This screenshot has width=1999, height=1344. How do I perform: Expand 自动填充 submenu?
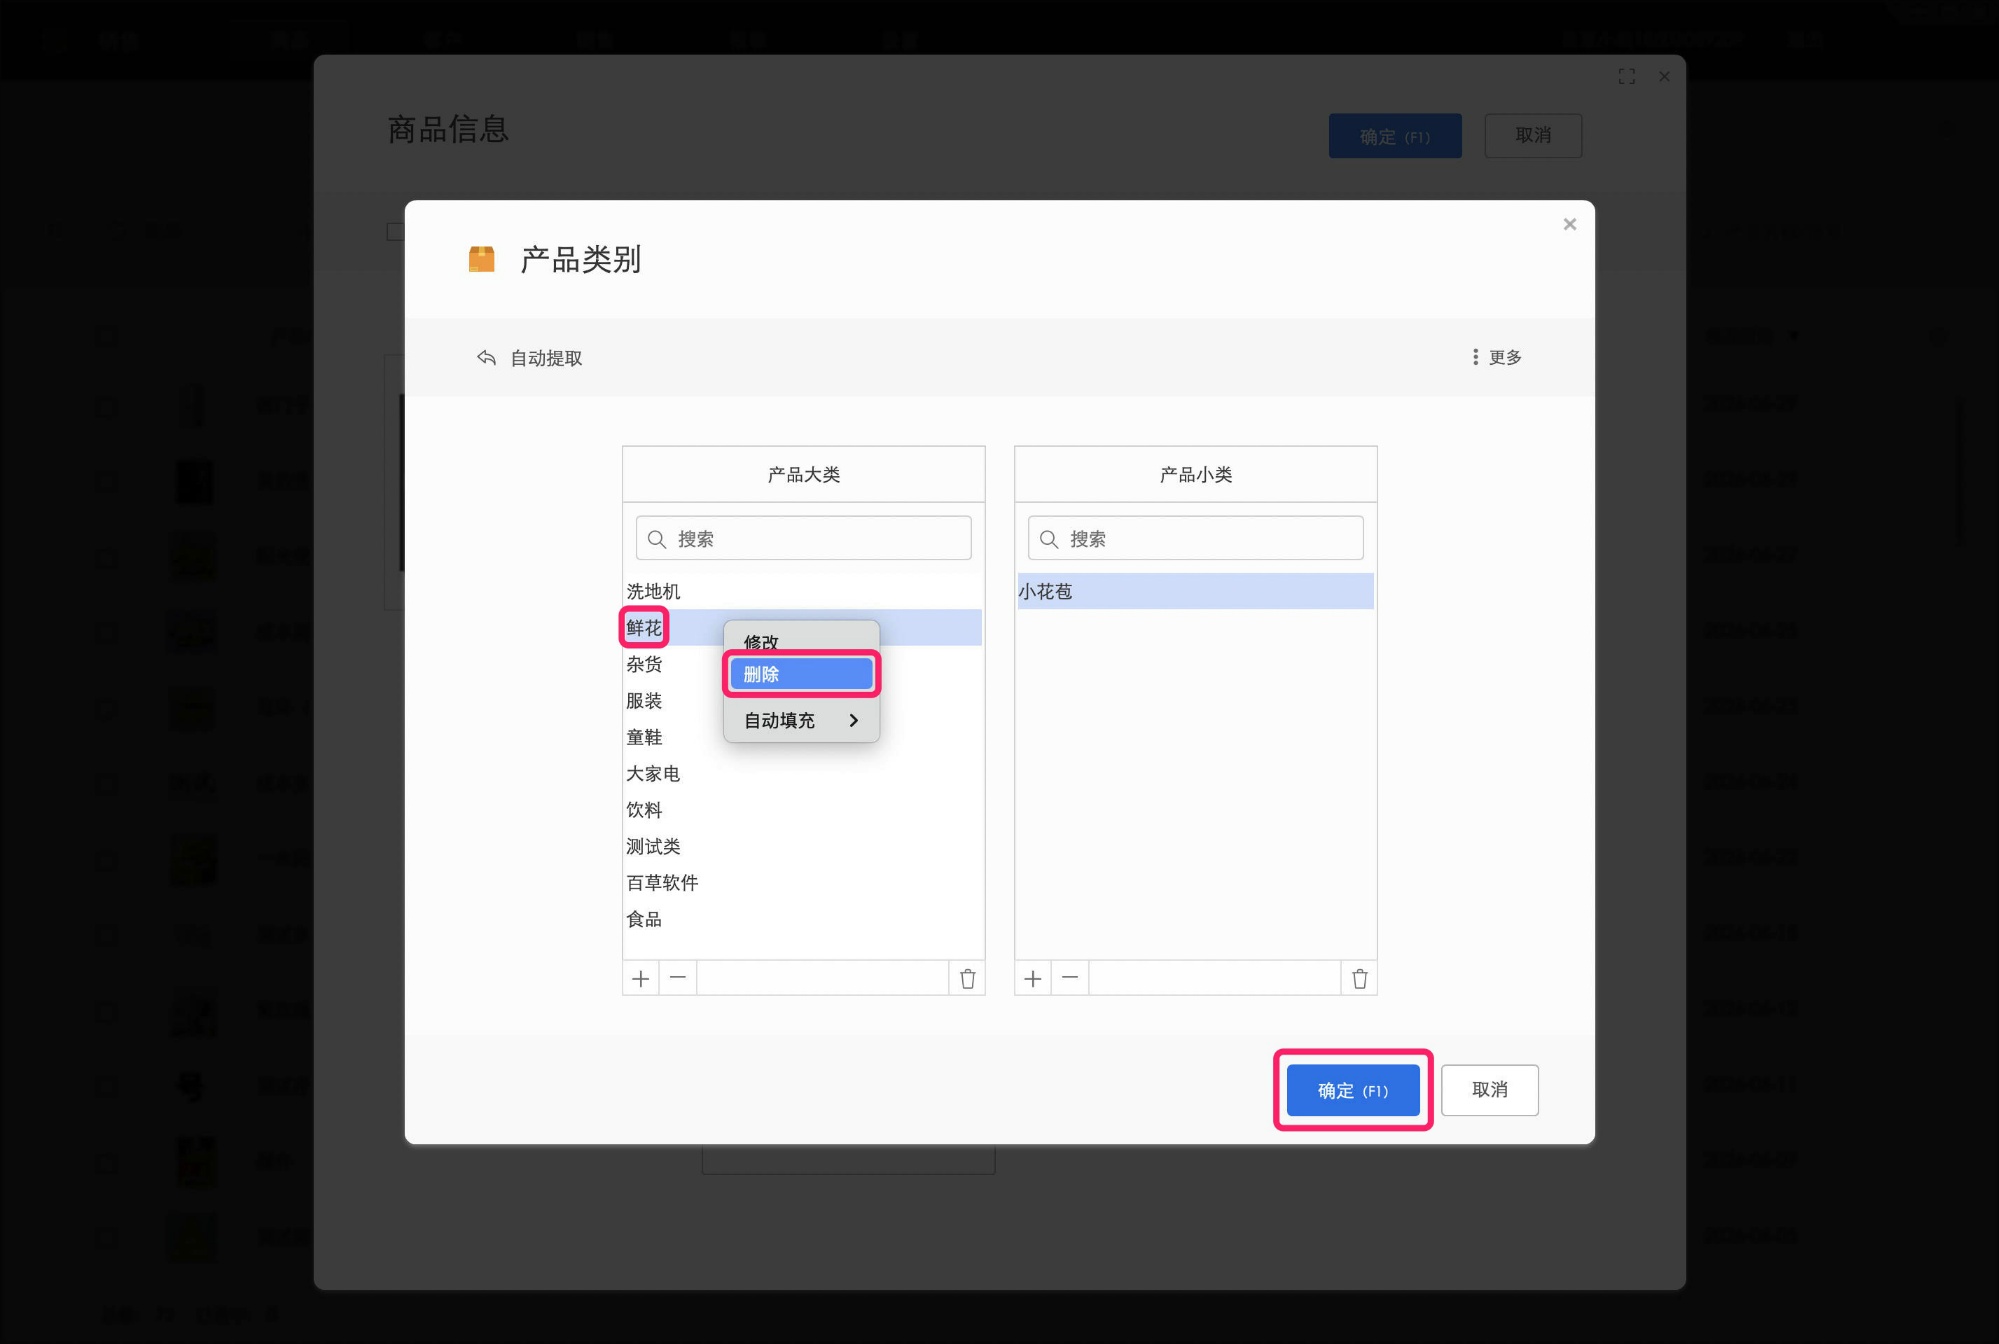click(801, 721)
